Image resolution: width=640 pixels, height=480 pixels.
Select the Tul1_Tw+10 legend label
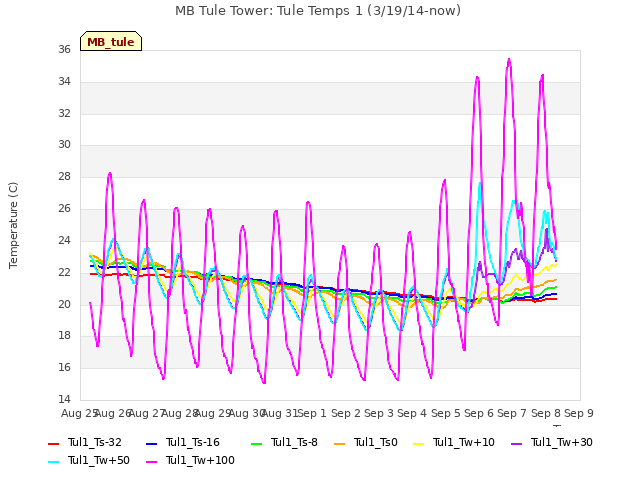(464, 442)
